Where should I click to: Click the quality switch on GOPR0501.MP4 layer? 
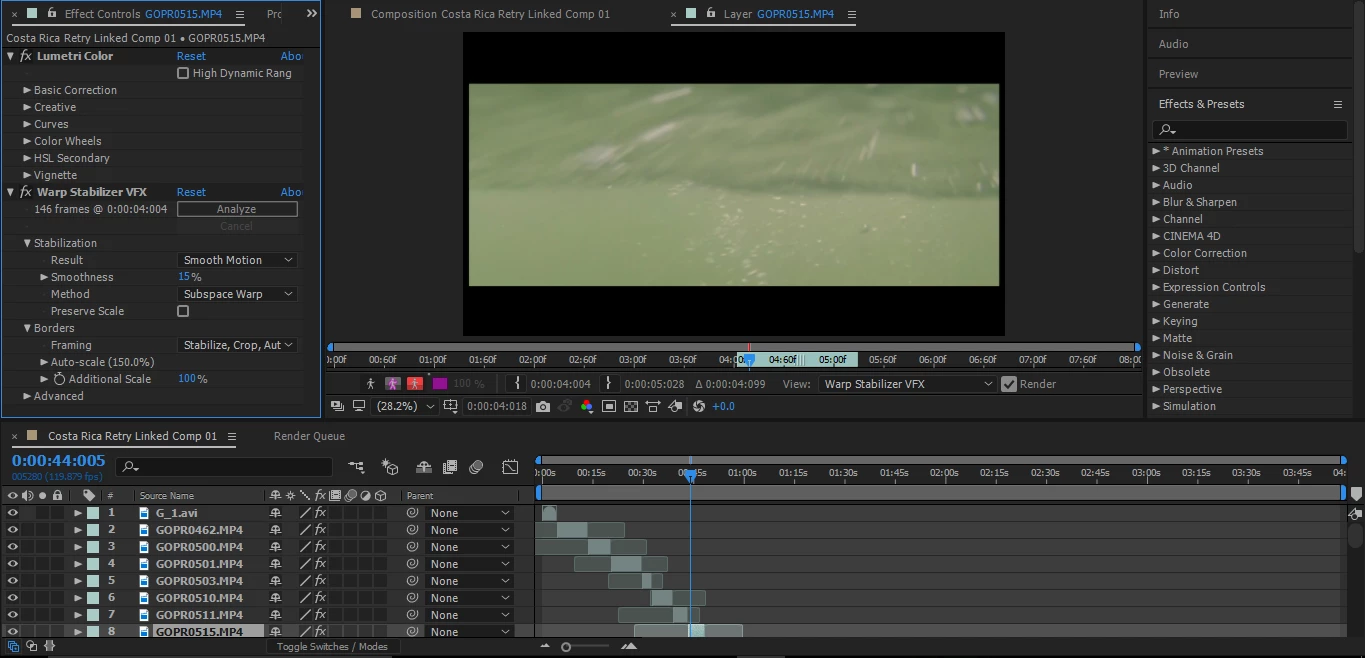coord(305,564)
